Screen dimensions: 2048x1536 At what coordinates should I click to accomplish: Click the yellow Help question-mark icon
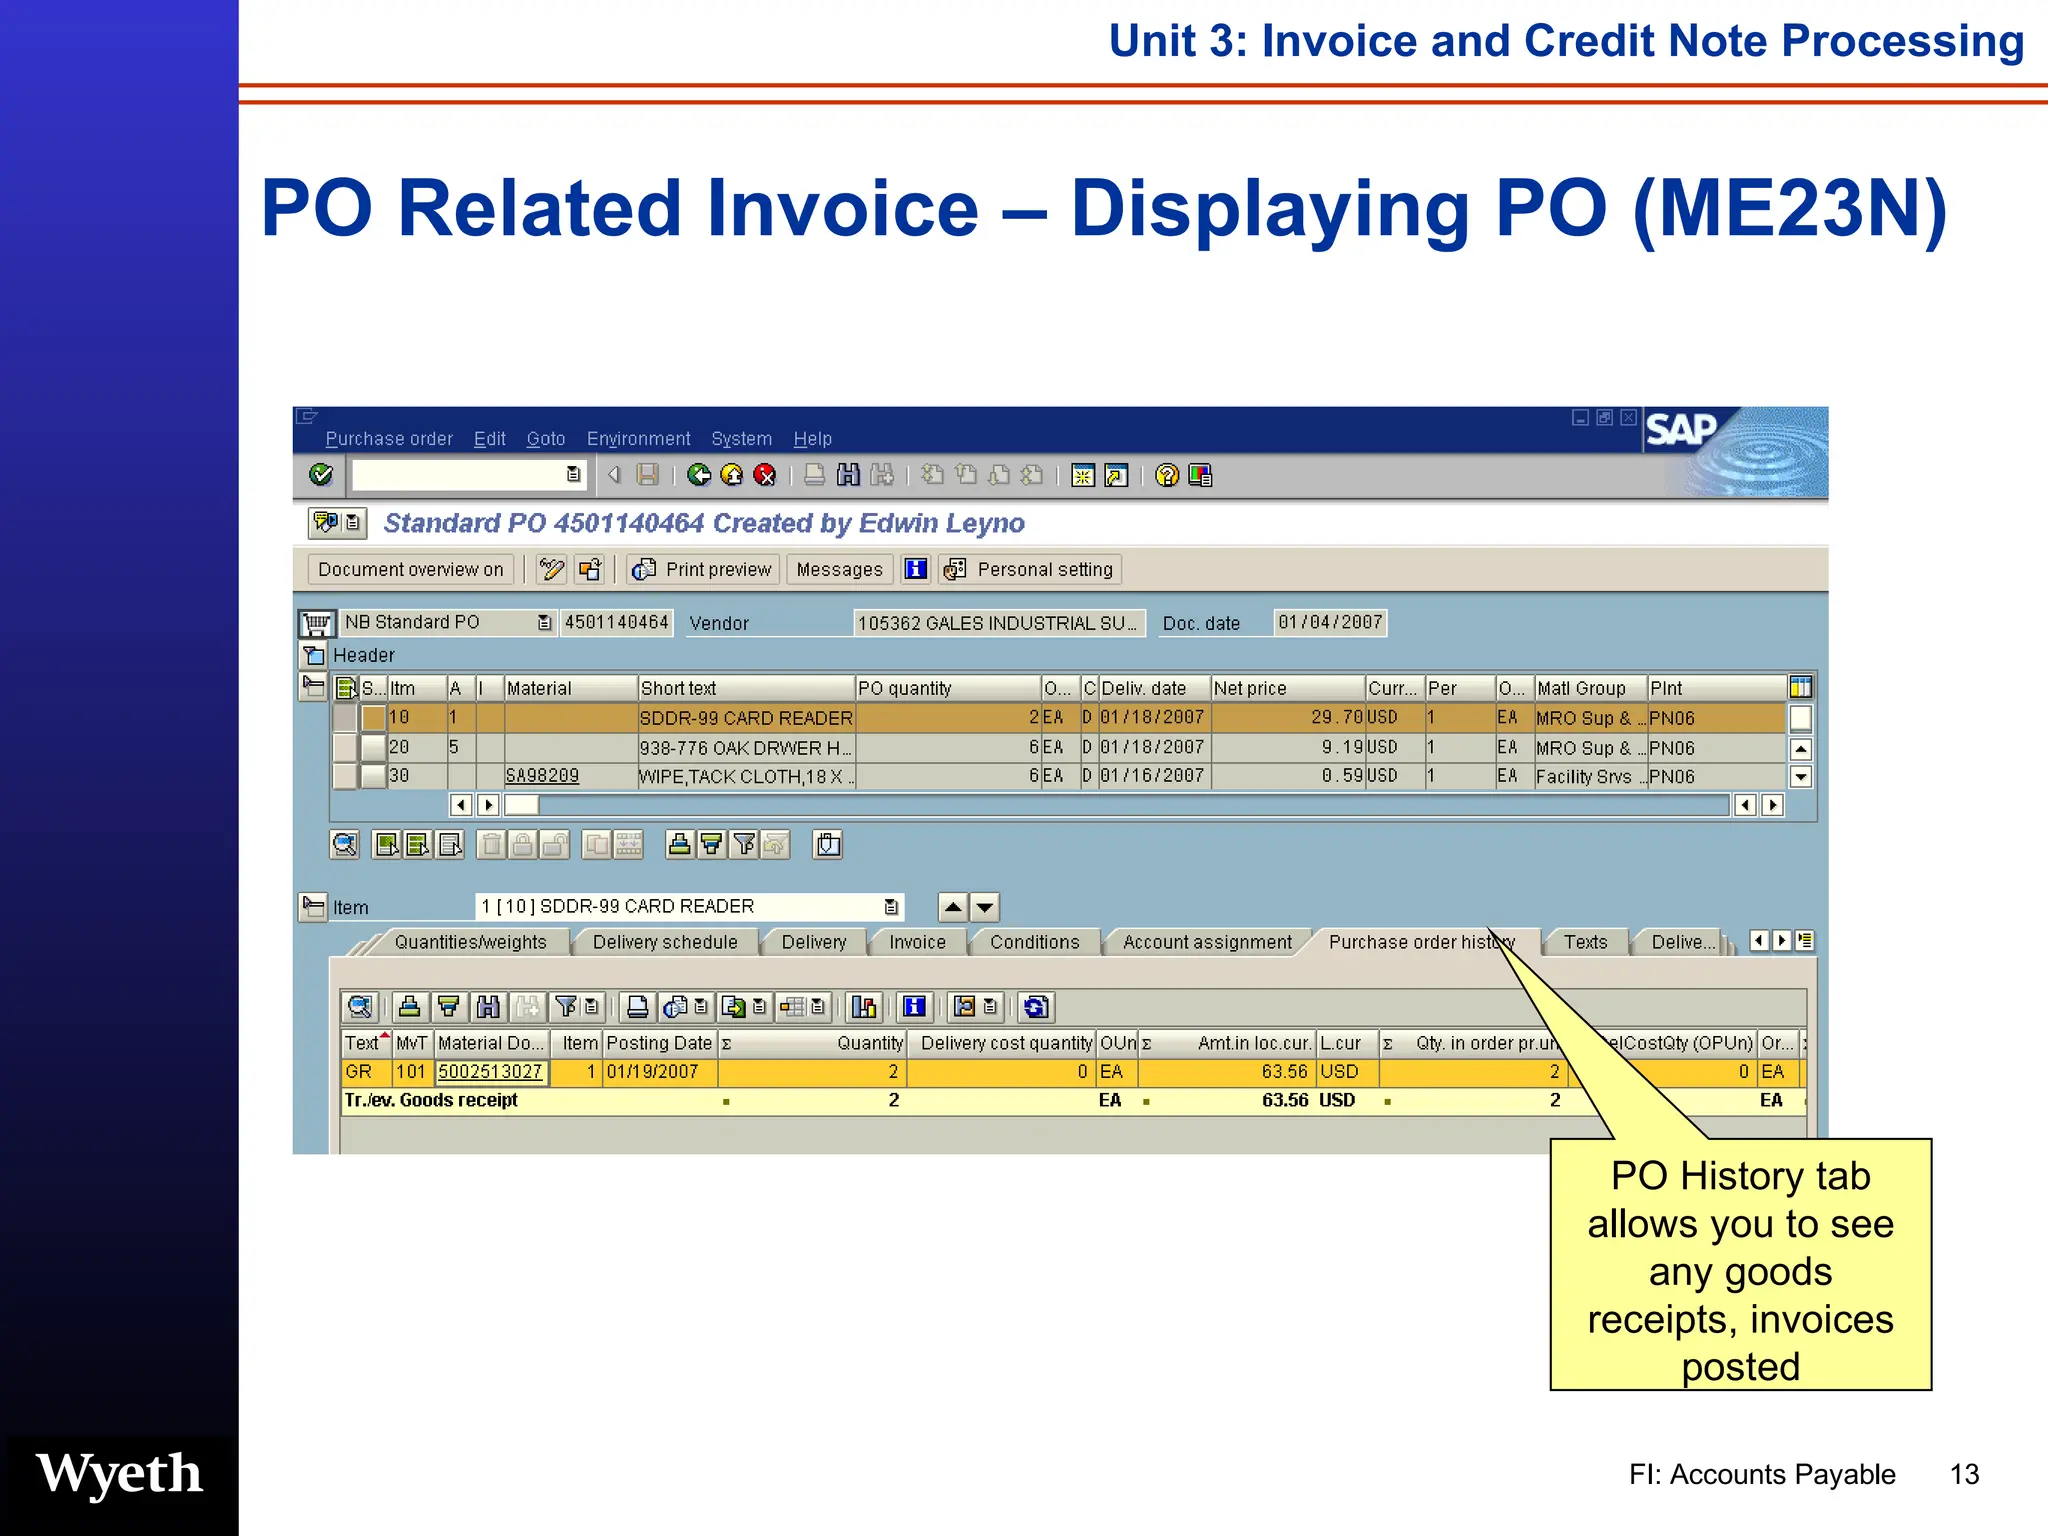click(1167, 475)
